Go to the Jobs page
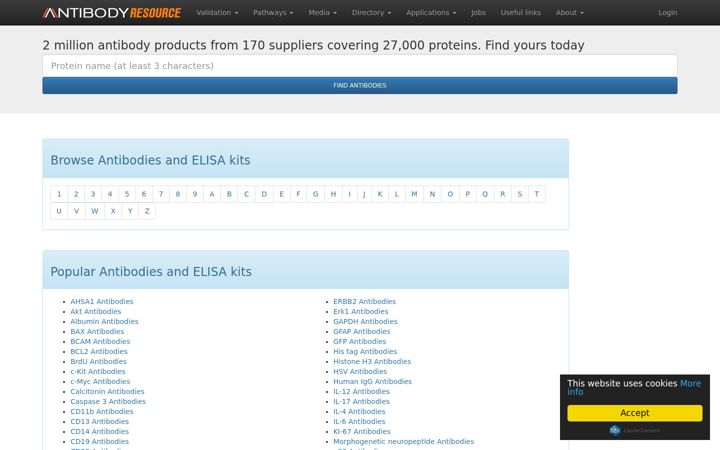 pos(478,13)
